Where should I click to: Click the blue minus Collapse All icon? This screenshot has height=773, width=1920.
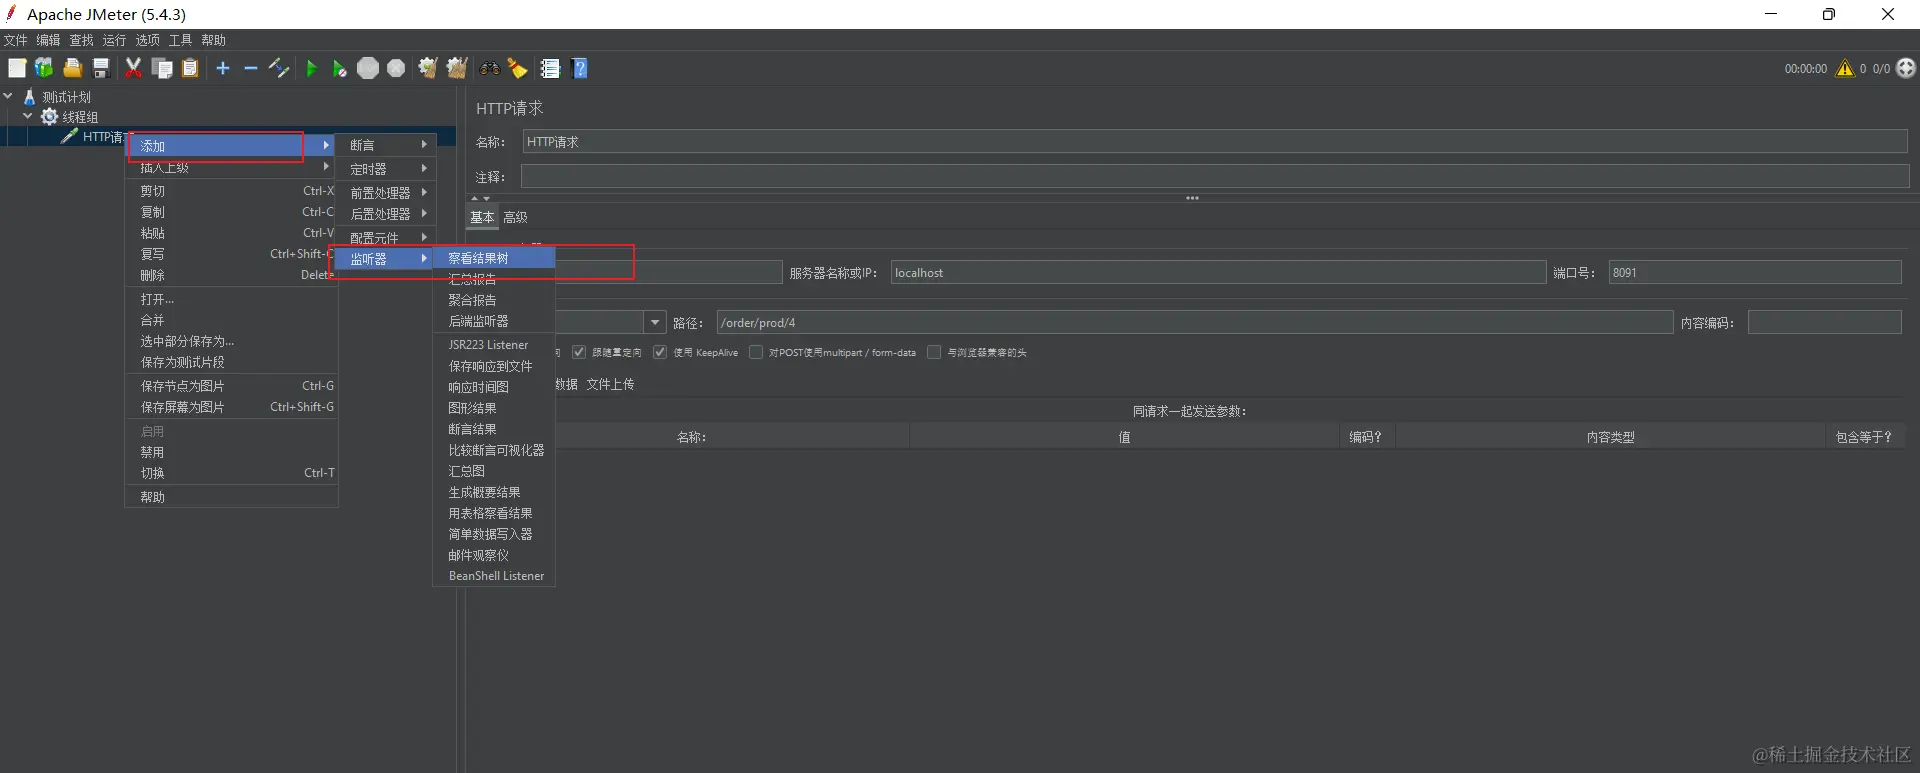click(x=251, y=68)
